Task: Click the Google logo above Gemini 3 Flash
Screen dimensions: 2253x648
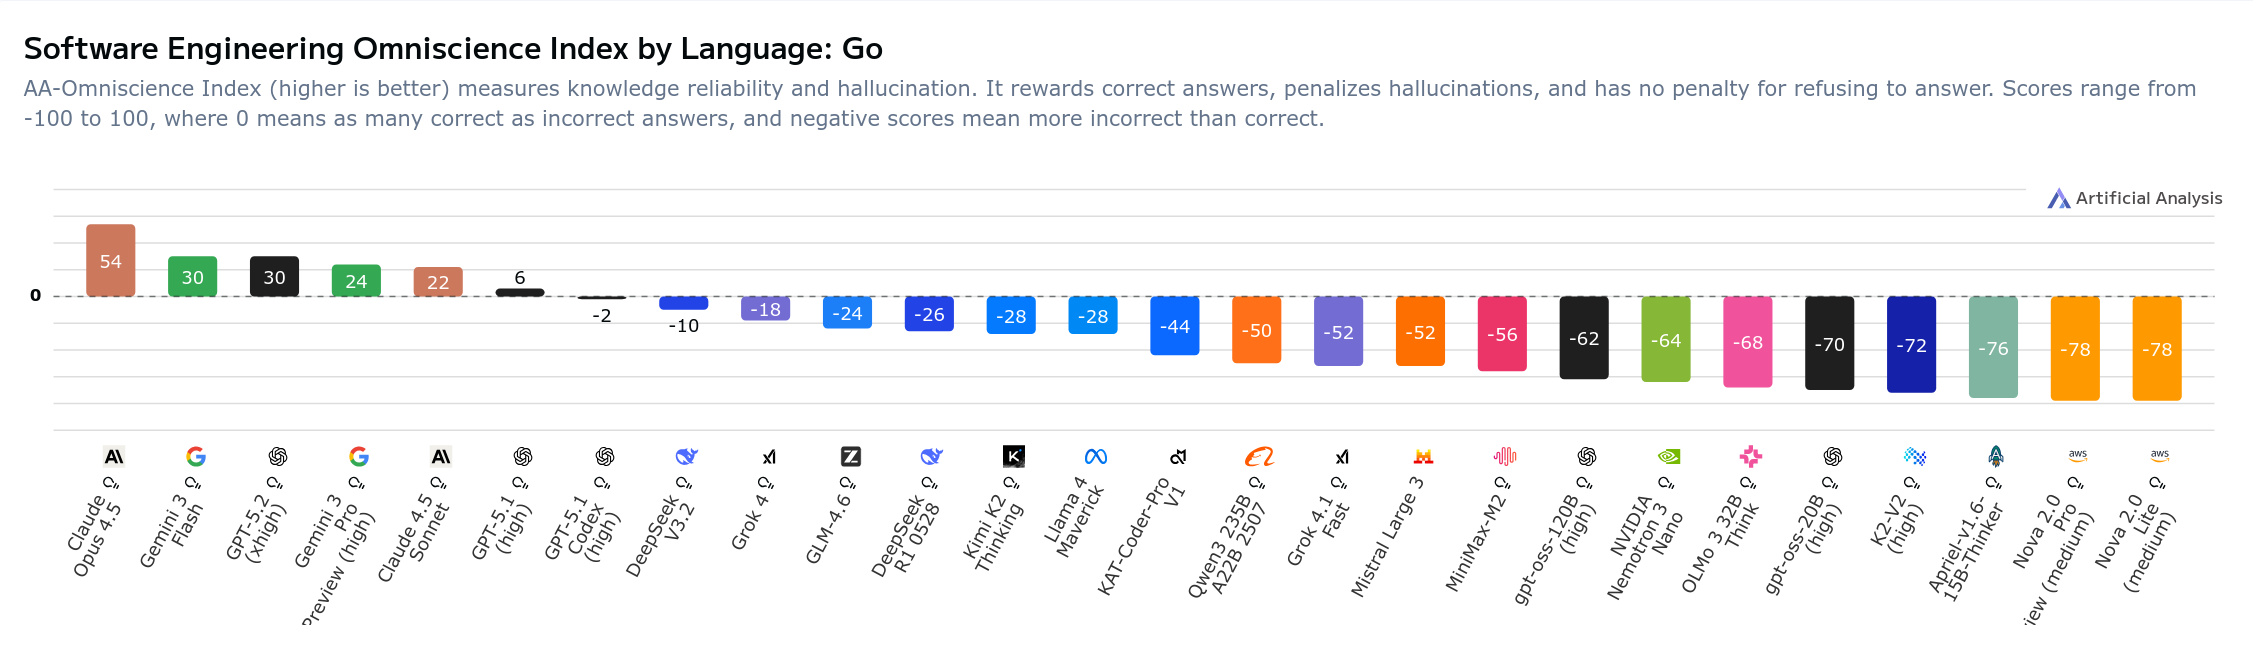Action: click(196, 457)
